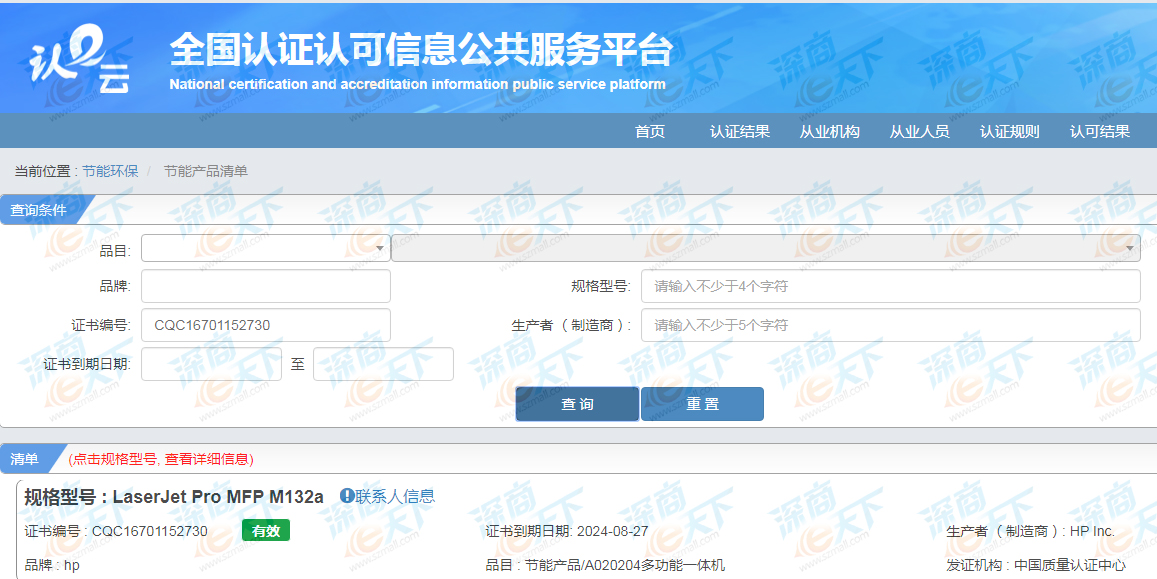Click the 重置 reset button

coord(702,404)
